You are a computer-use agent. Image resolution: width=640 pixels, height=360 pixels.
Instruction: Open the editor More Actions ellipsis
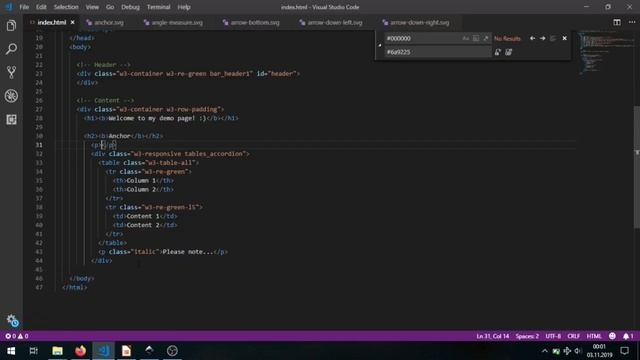pos(632,22)
